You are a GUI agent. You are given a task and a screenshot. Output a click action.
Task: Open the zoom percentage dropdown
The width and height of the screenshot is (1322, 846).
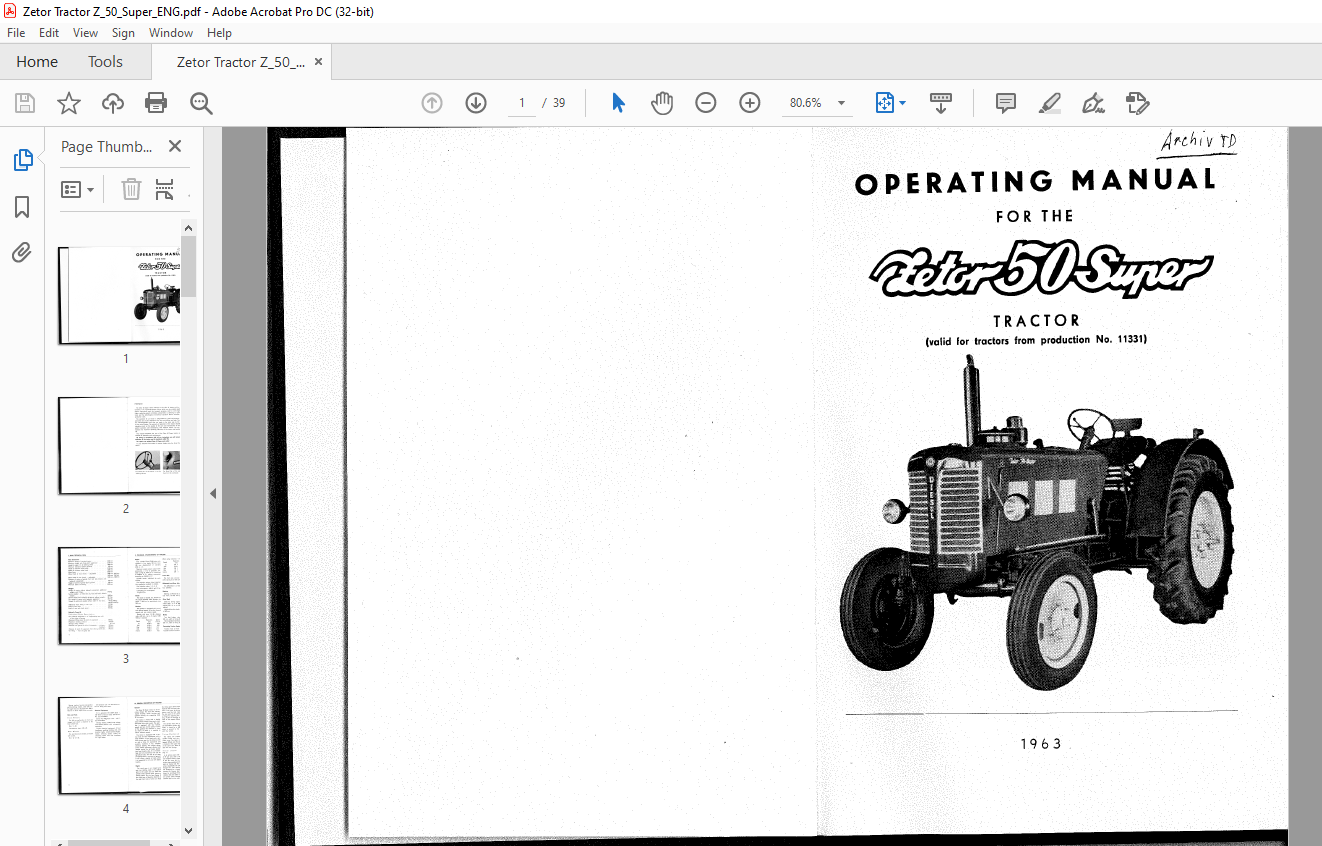(841, 103)
